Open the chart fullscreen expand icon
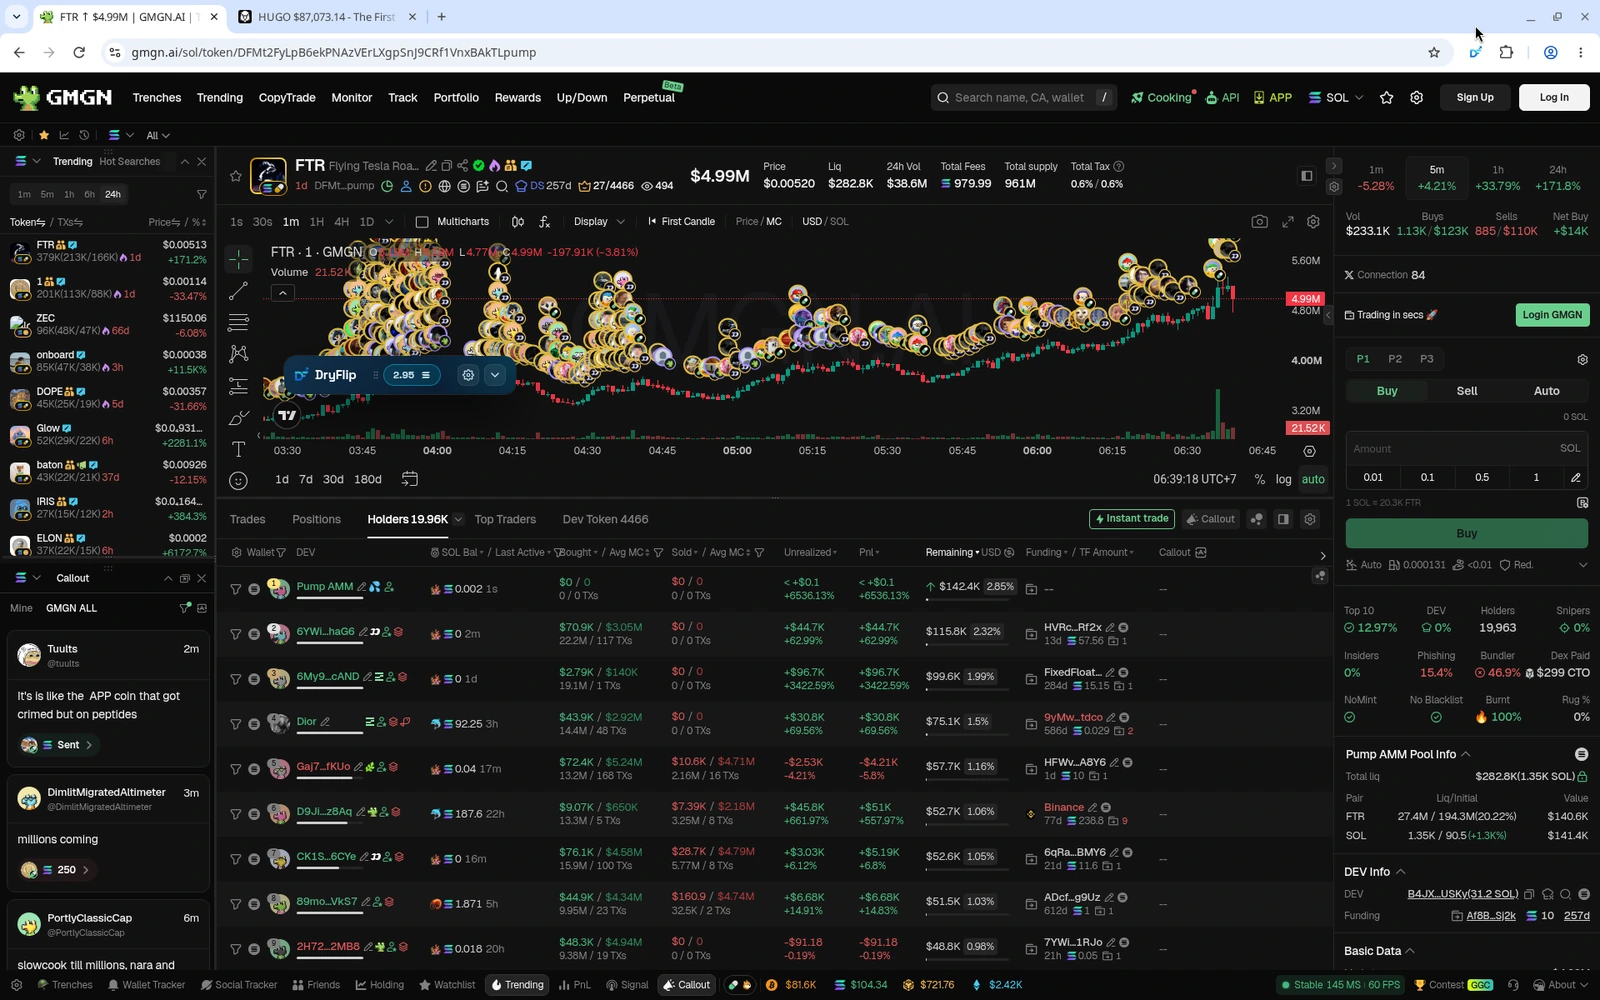 (1288, 222)
